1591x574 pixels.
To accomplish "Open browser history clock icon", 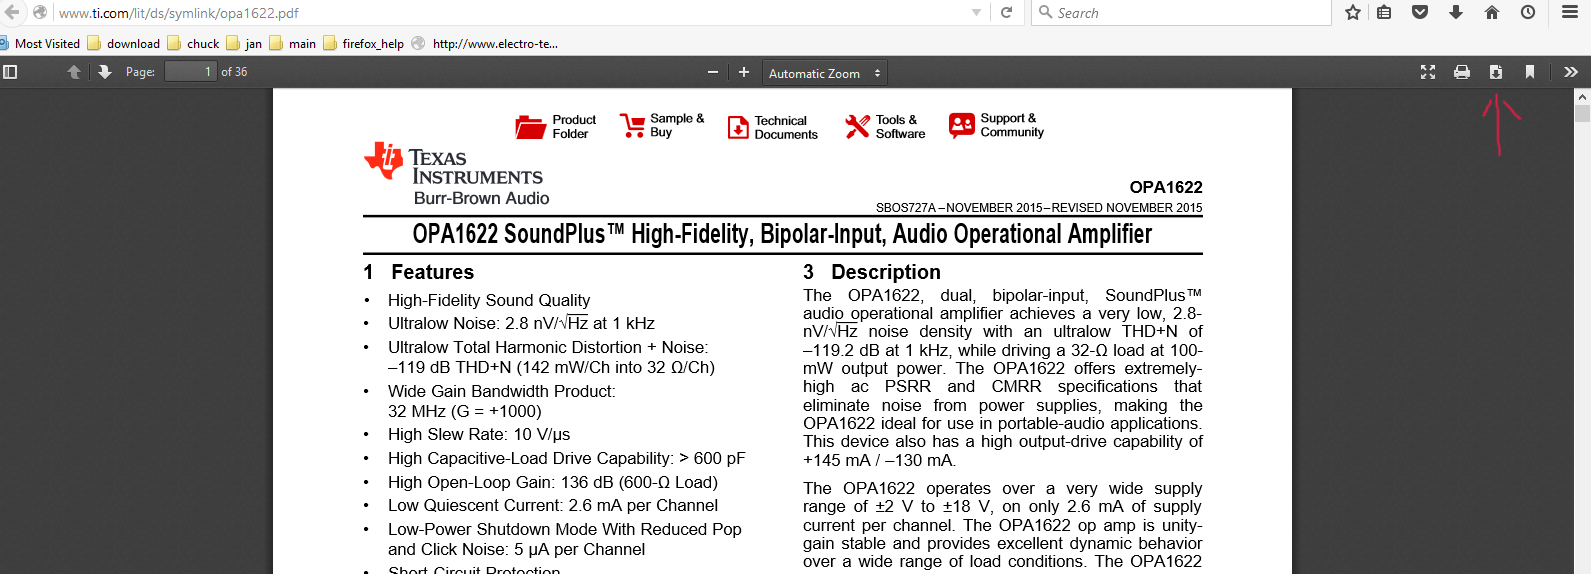I will click(x=1528, y=13).
